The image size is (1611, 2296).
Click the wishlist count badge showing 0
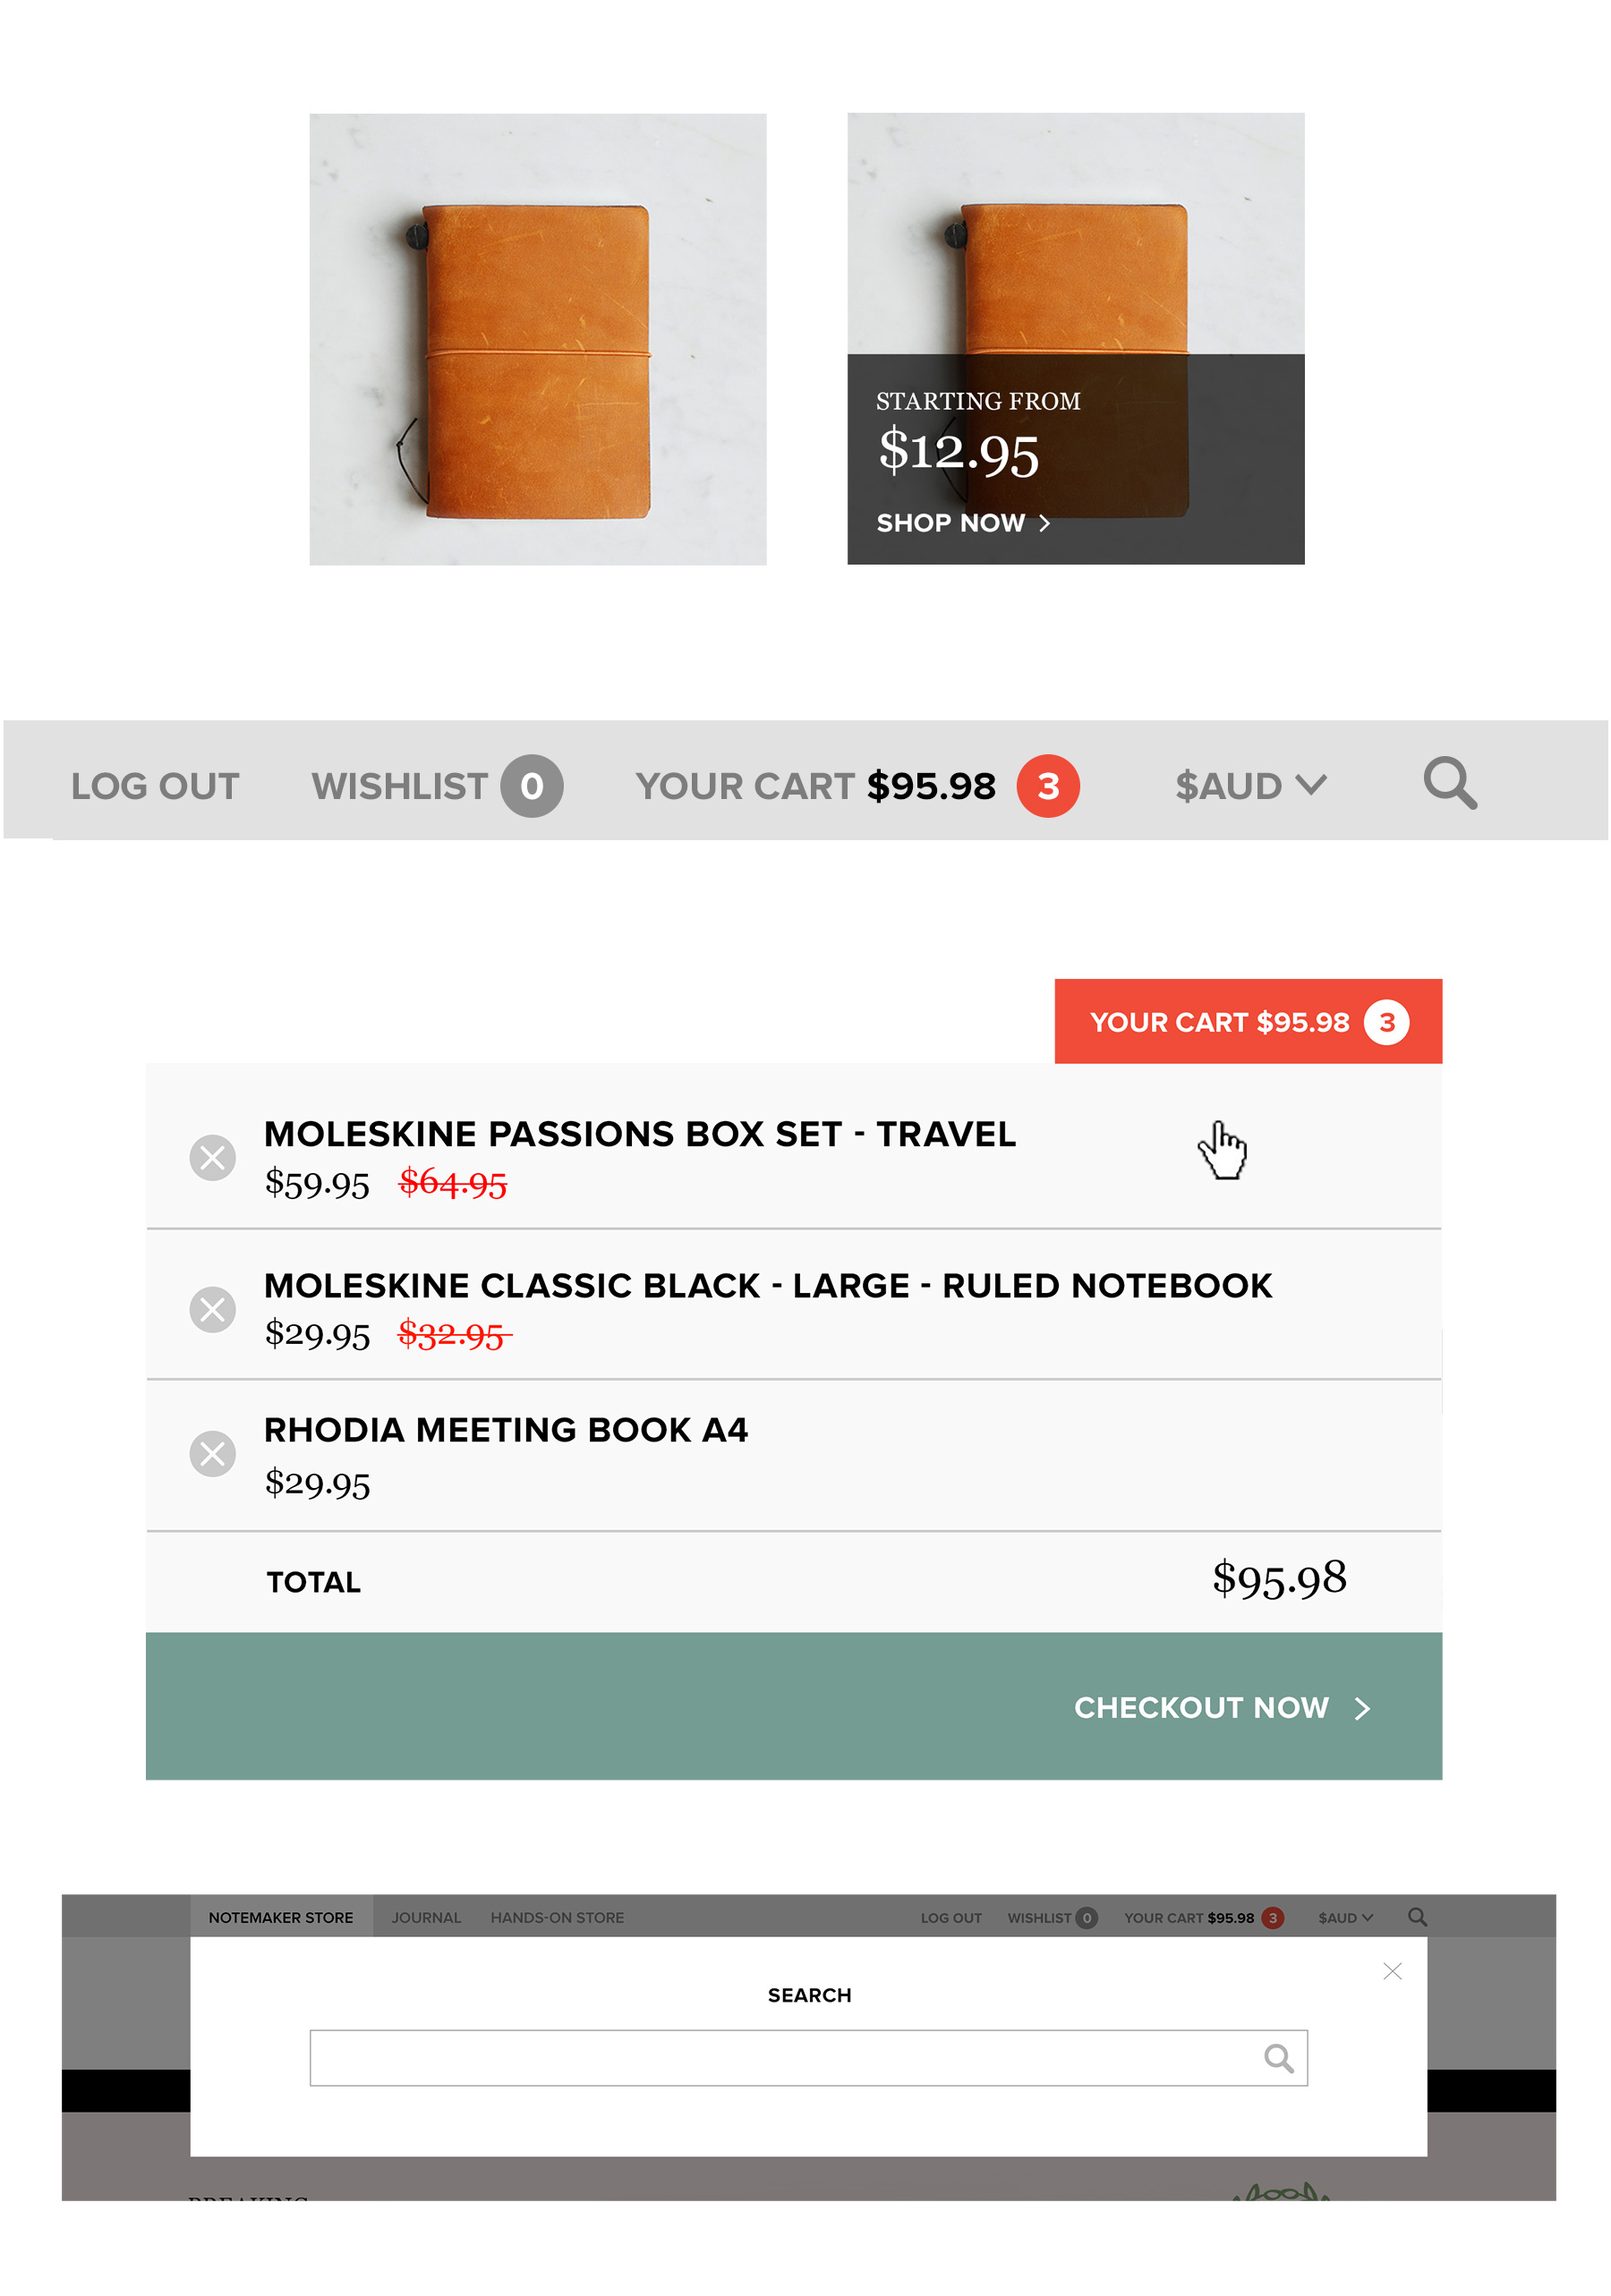[x=531, y=786]
